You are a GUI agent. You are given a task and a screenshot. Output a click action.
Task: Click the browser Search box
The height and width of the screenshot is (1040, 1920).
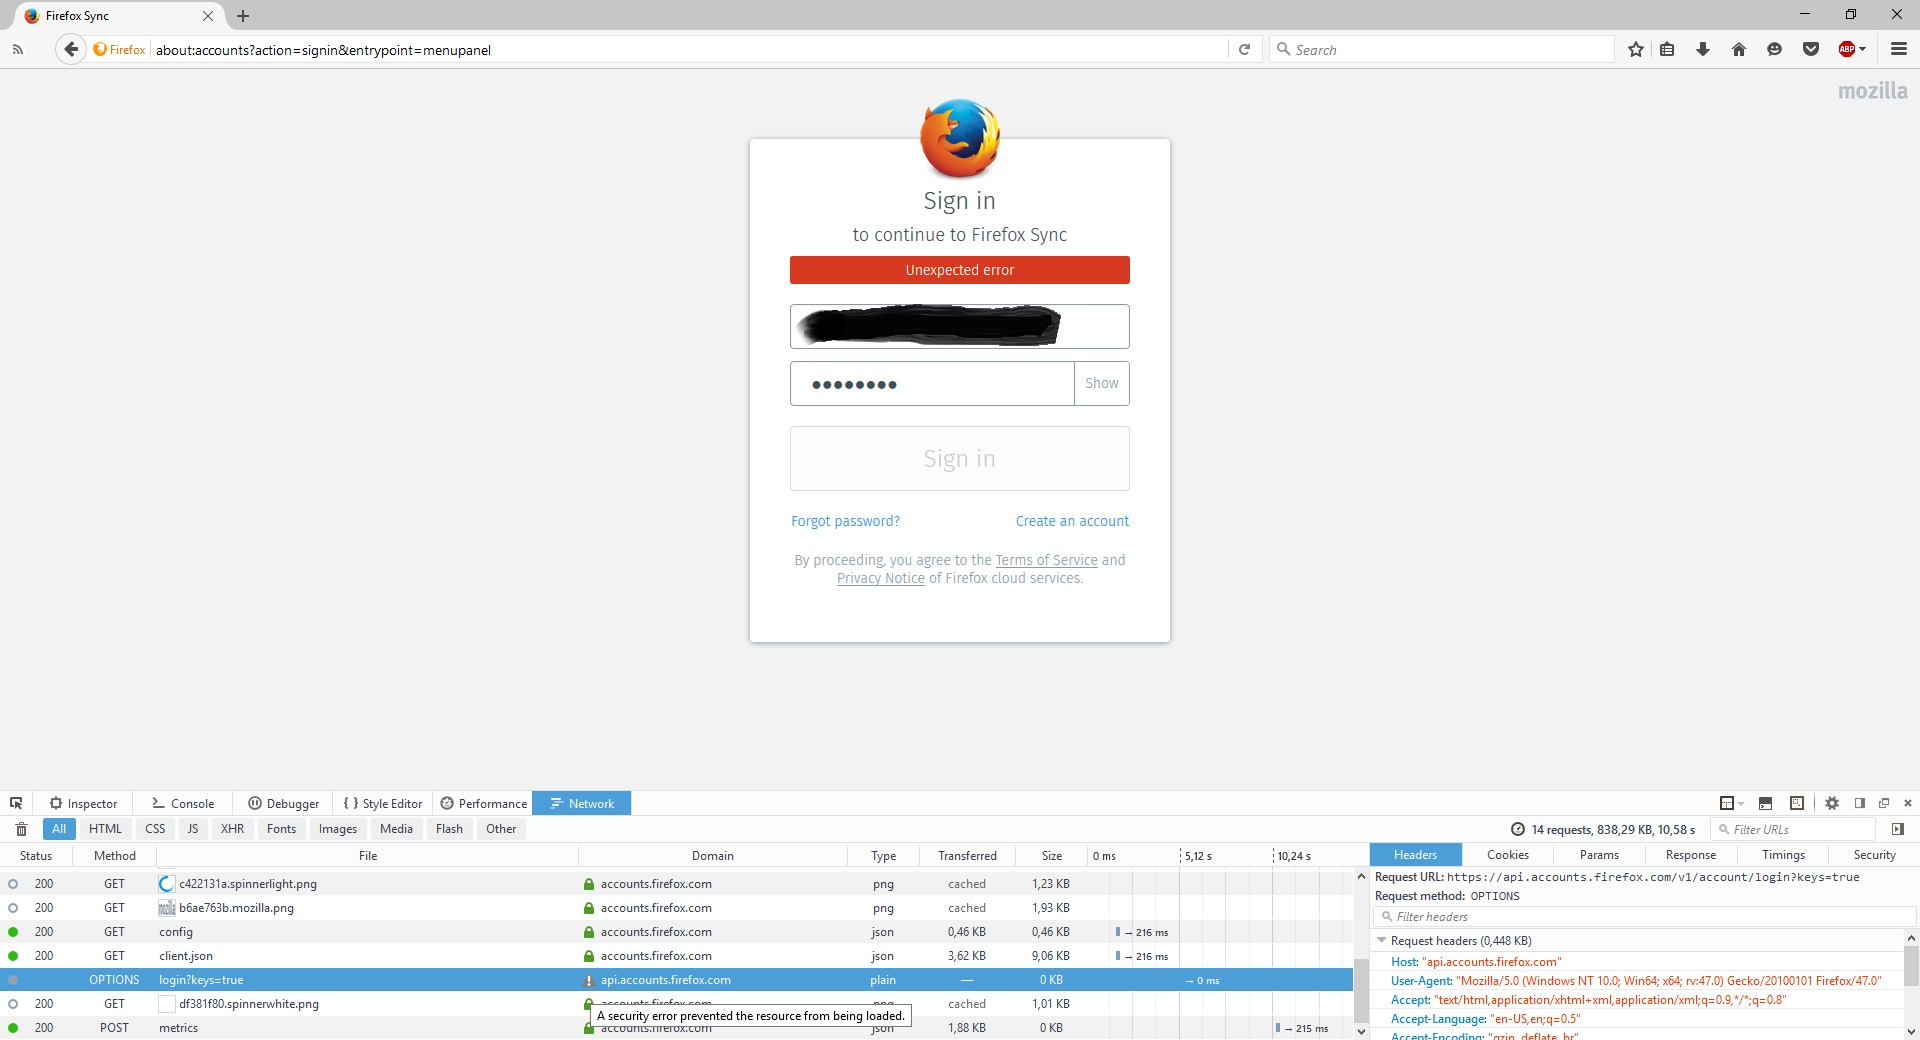pyautogui.click(x=1442, y=49)
